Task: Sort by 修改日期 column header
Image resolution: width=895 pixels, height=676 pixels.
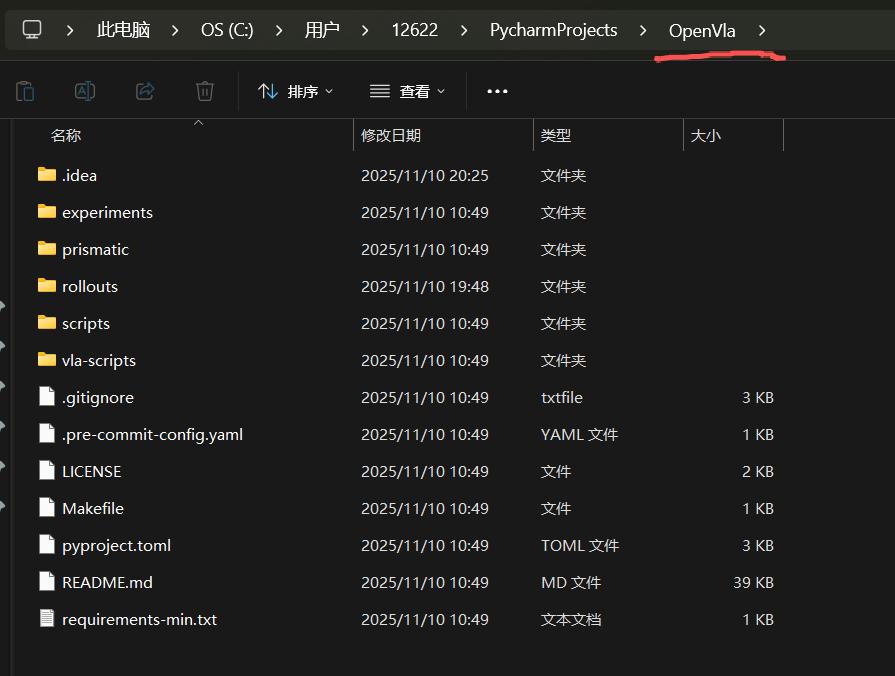Action: point(391,135)
